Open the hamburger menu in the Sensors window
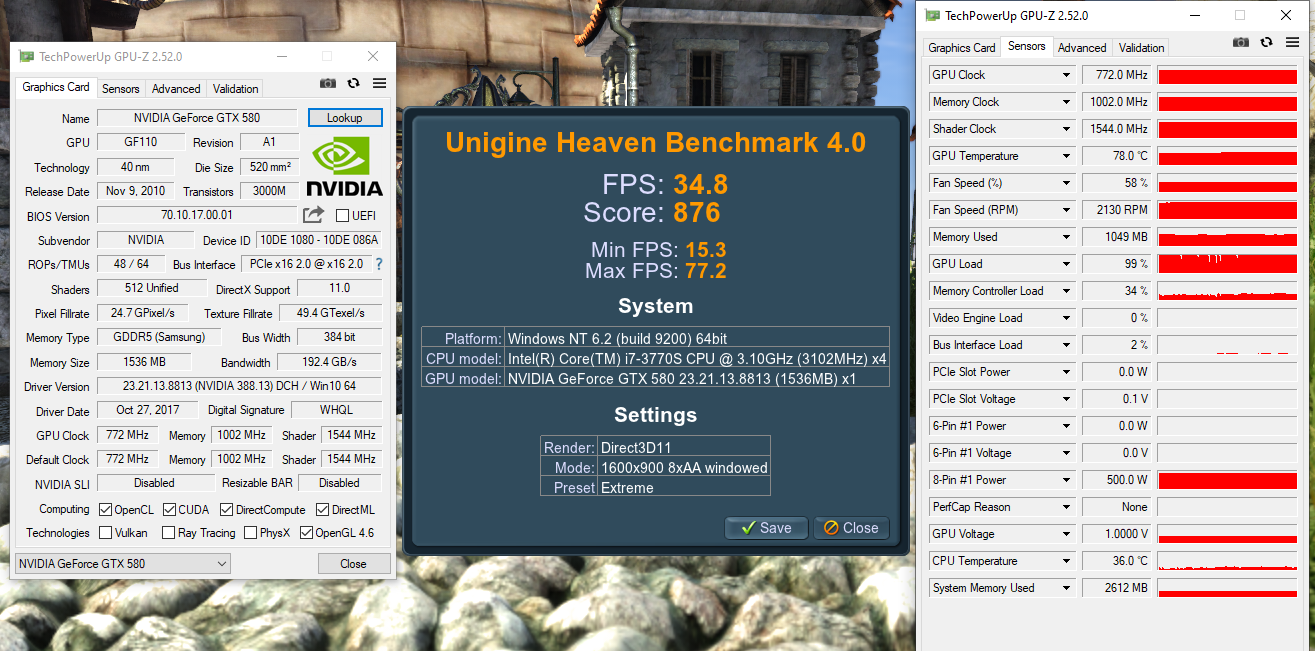Screen dimensions: 1315x651 coord(1293,42)
